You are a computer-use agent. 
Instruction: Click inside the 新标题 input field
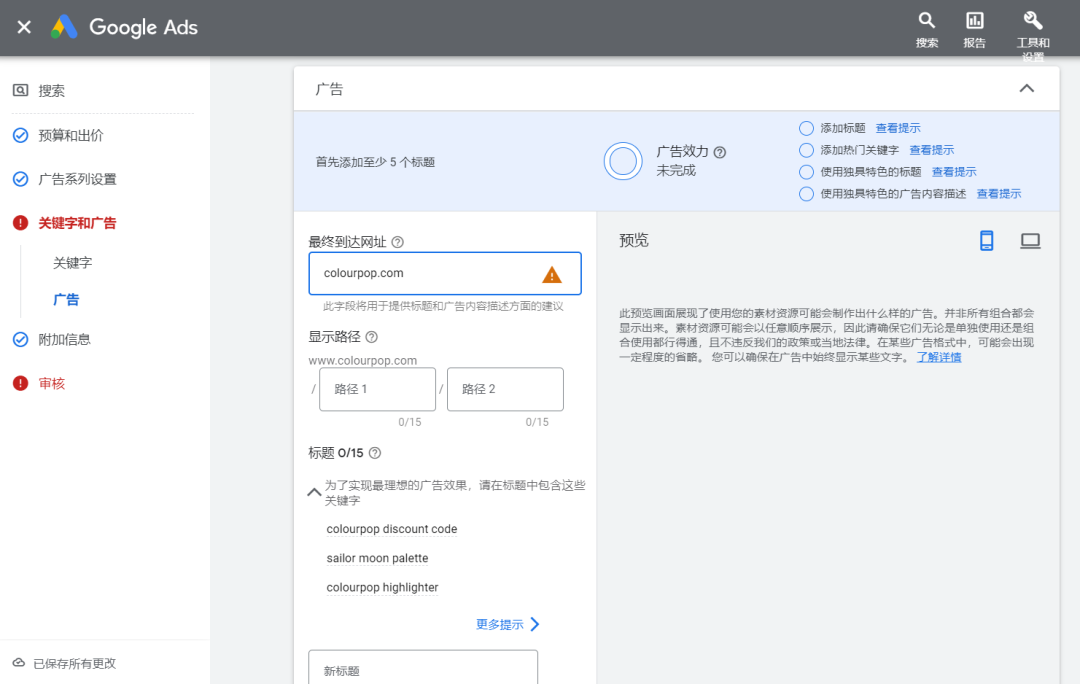(422, 668)
